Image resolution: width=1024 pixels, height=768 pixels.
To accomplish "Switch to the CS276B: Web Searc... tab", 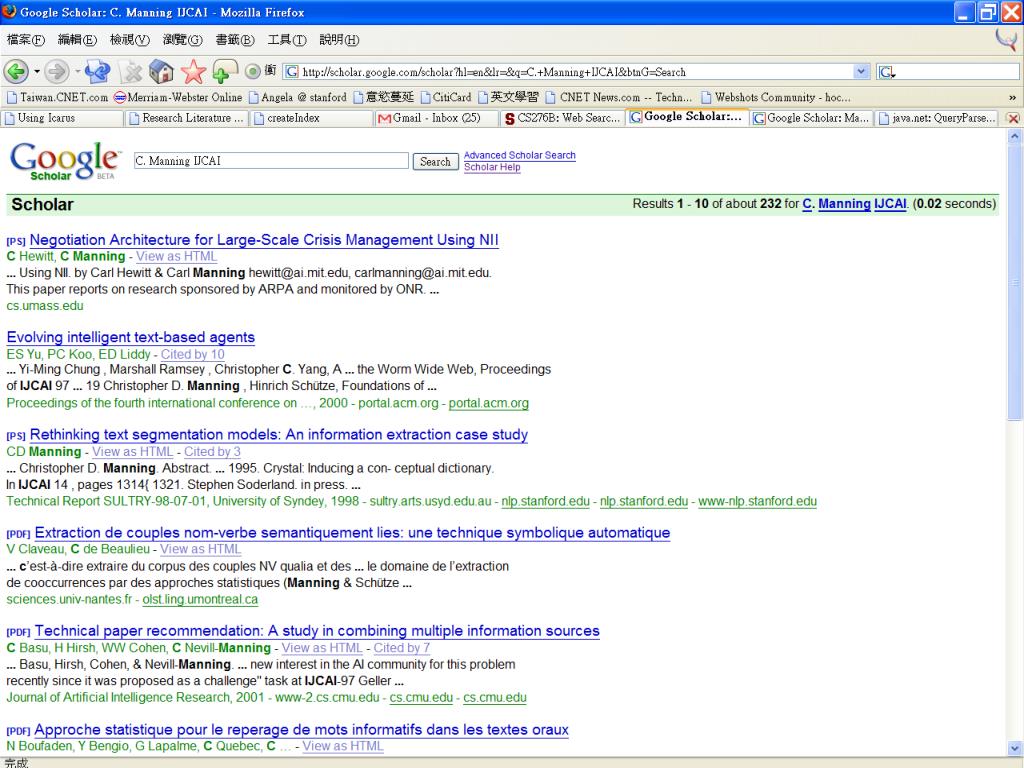I will [562, 118].
